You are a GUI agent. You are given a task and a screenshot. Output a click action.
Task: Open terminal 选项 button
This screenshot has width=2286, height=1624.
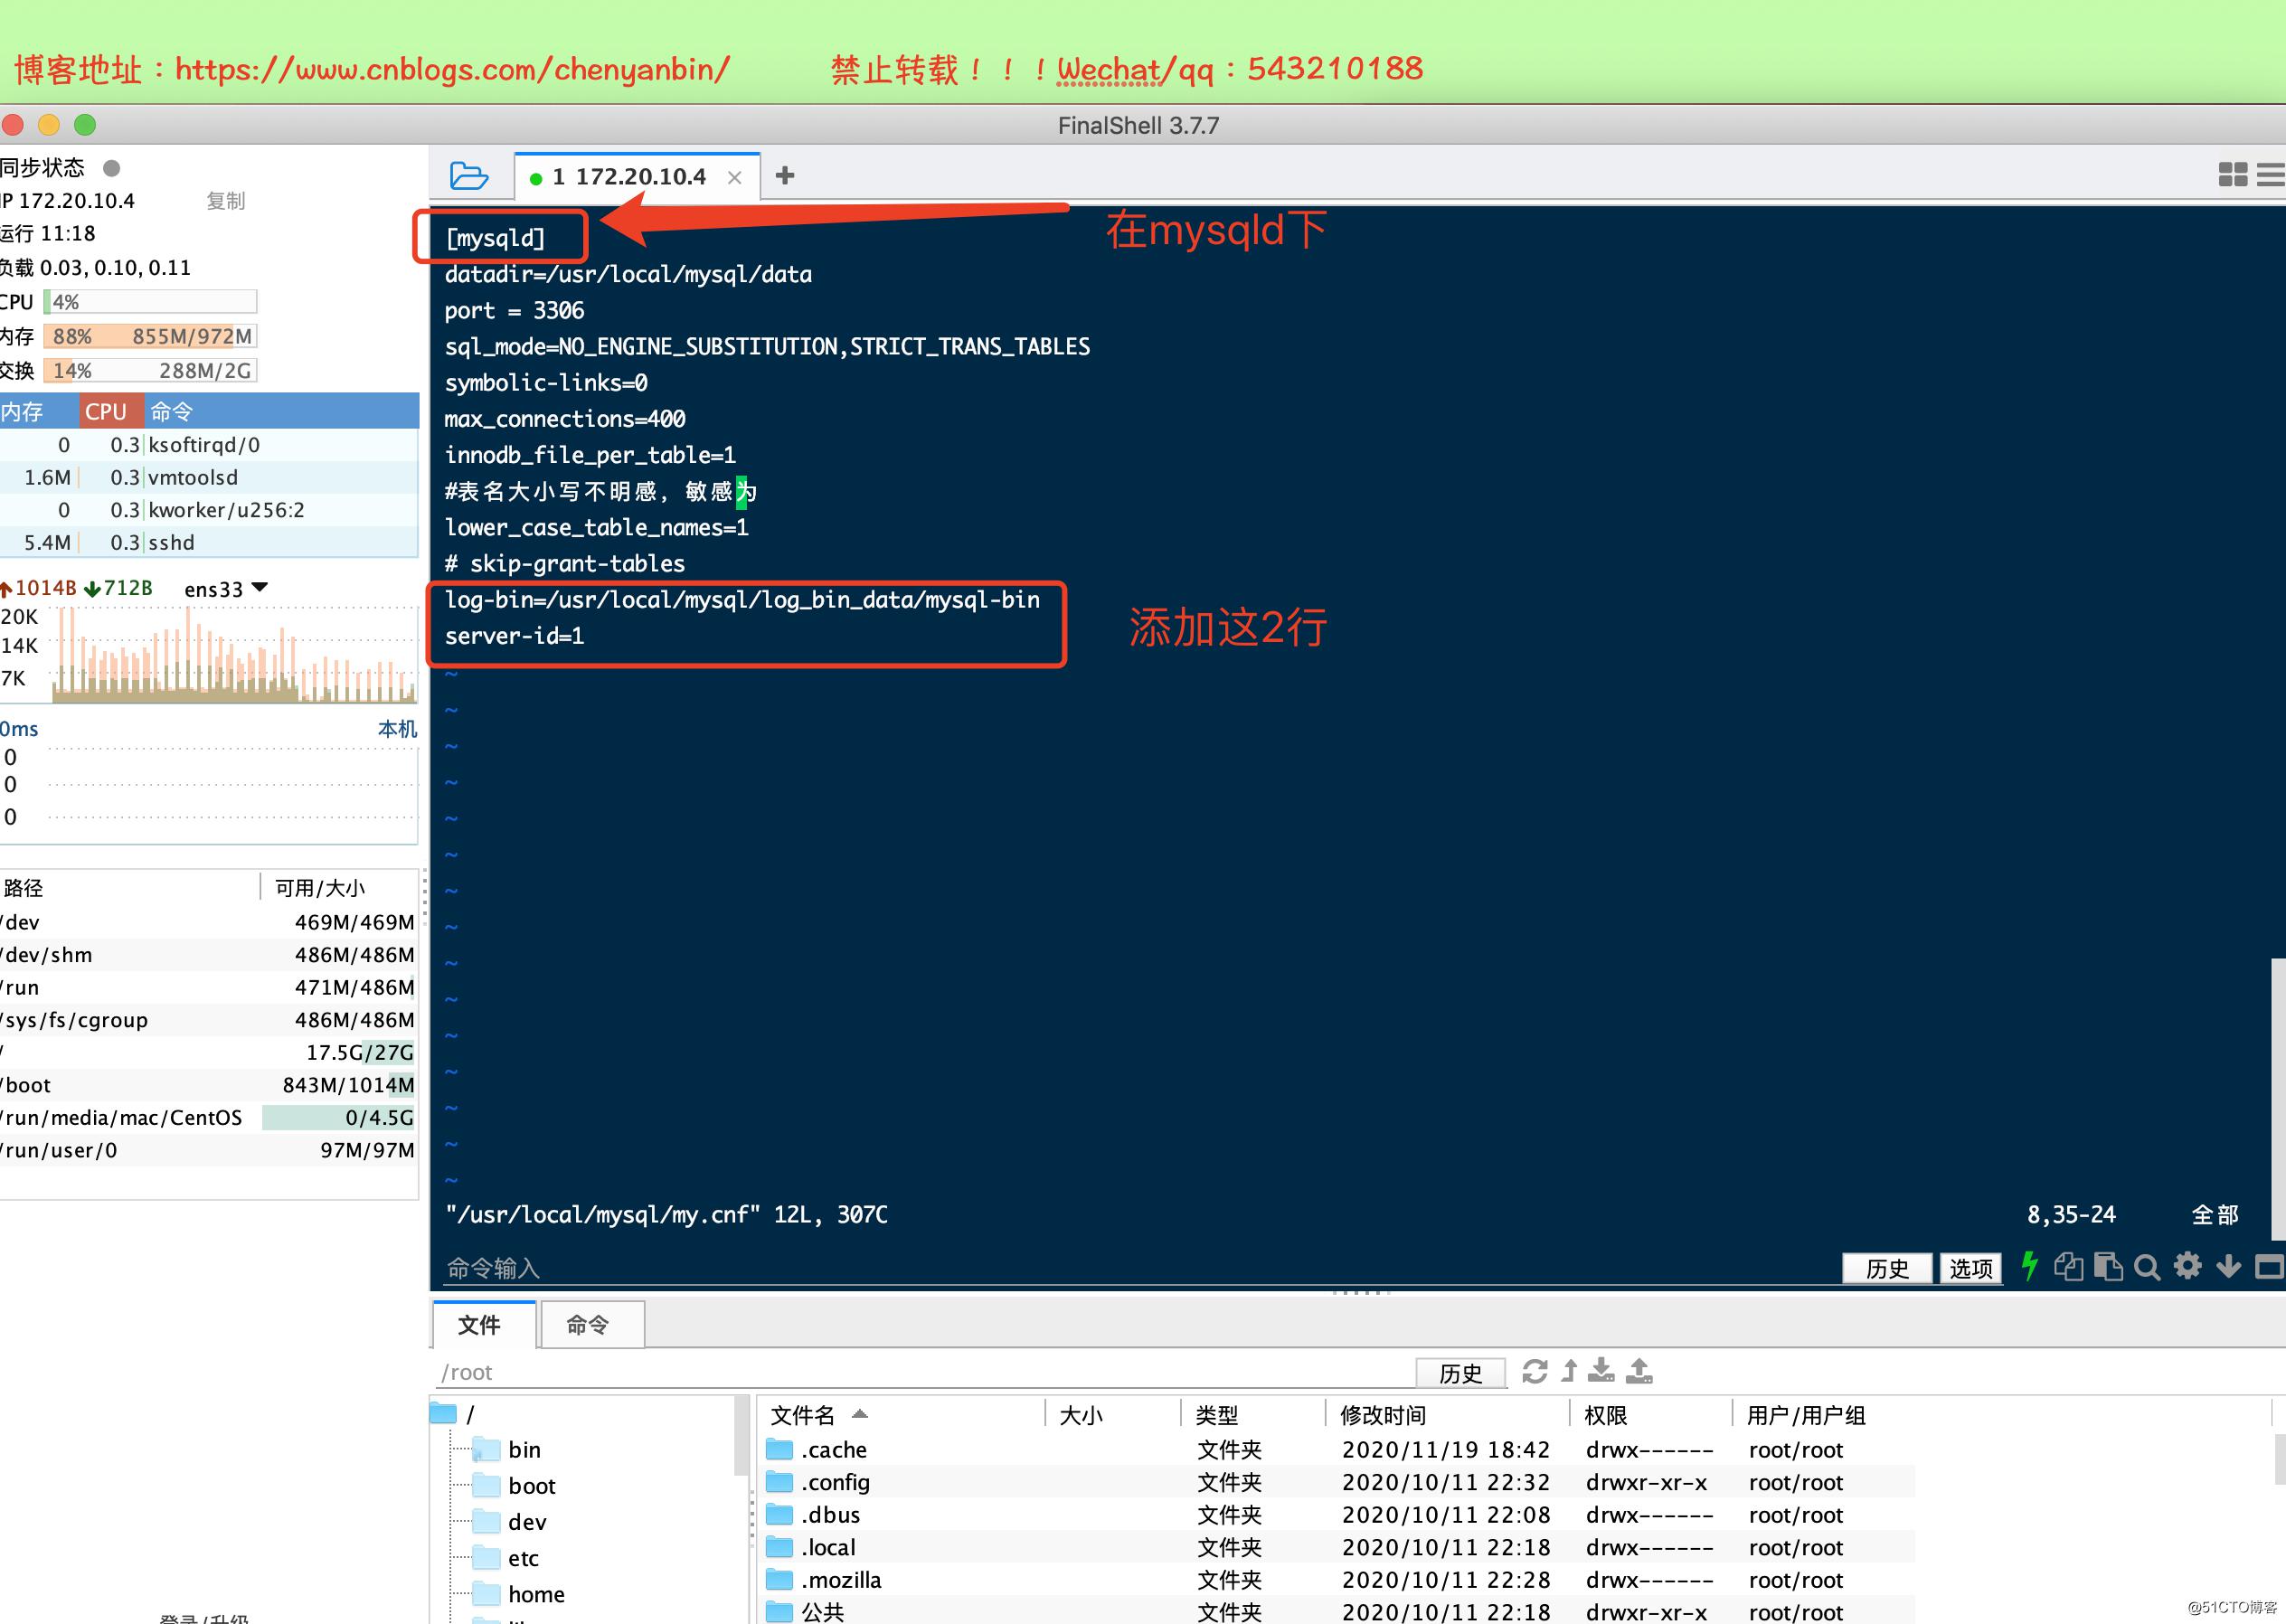click(1970, 1268)
